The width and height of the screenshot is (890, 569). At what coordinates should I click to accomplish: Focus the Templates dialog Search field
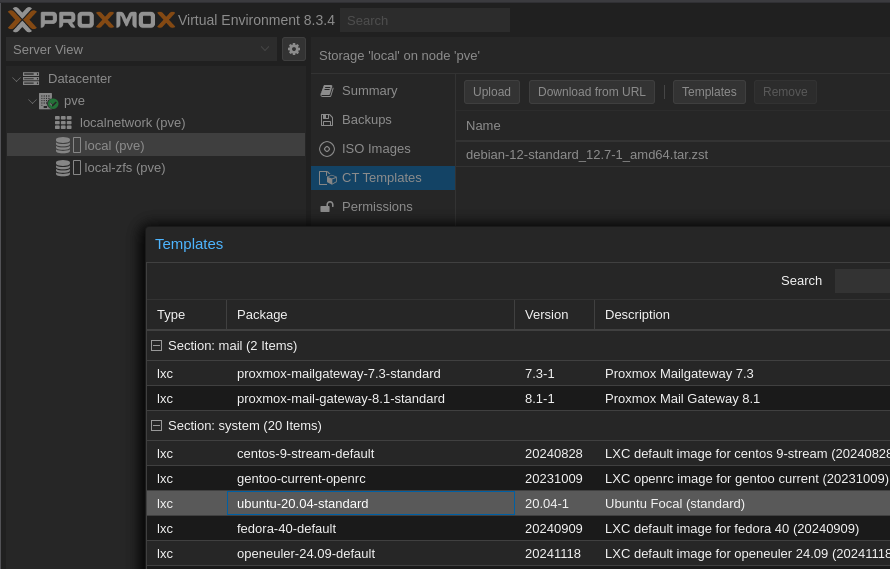862,281
